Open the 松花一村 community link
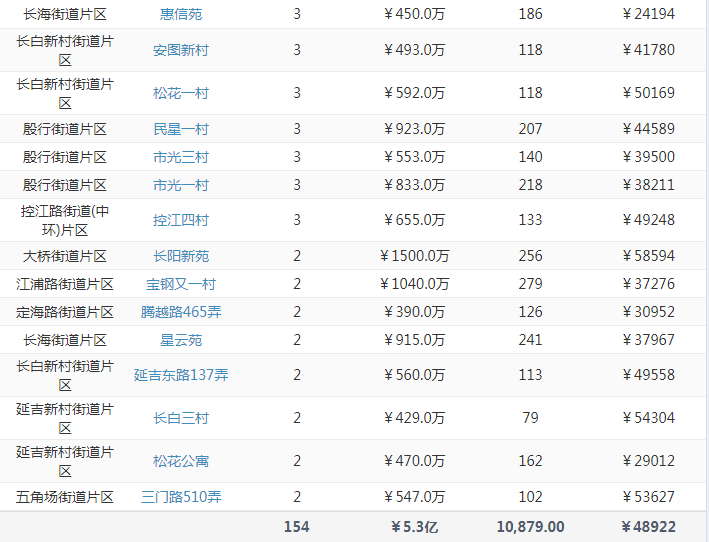This screenshot has width=709, height=542. [181, 93]
